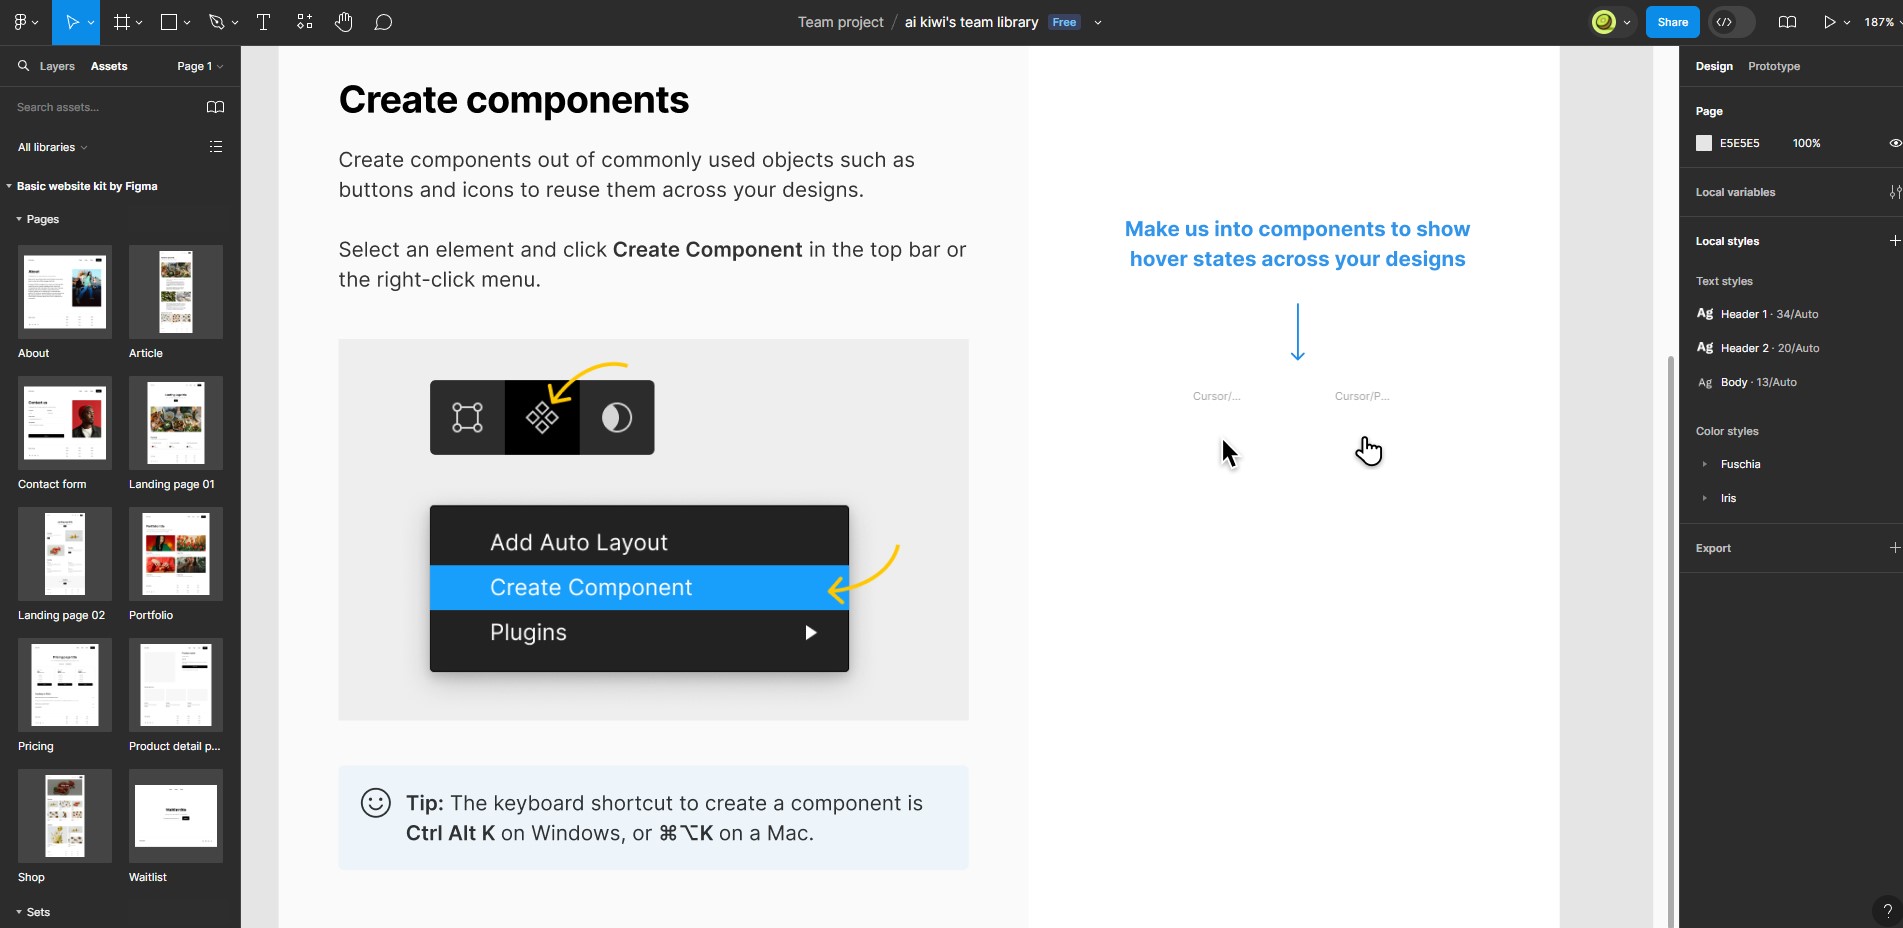Image resolution: width=1903 pixels, height=928 pixels.
Task: Open the All libraries dropdown
Action: 52,147
